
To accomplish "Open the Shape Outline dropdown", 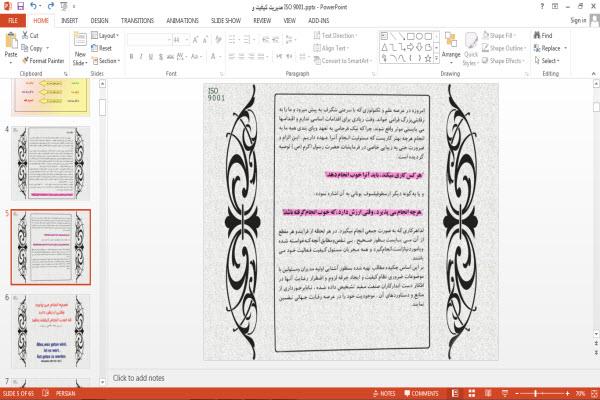I will [x=504, y=48].
